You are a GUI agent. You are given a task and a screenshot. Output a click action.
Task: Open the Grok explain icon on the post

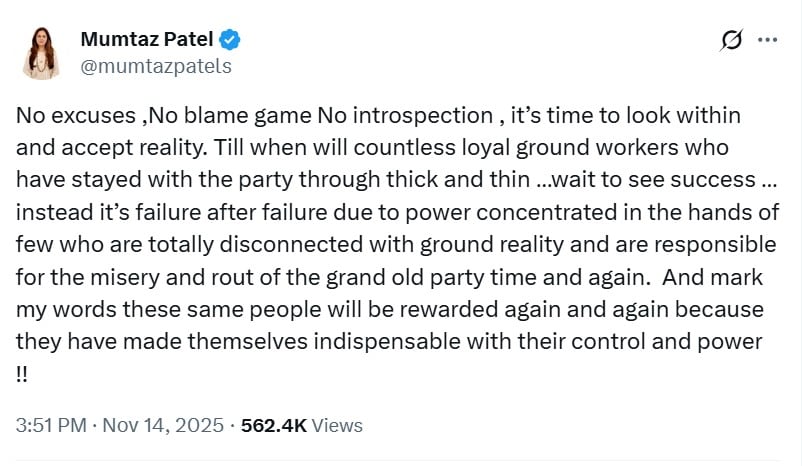(x=731, y=40)
